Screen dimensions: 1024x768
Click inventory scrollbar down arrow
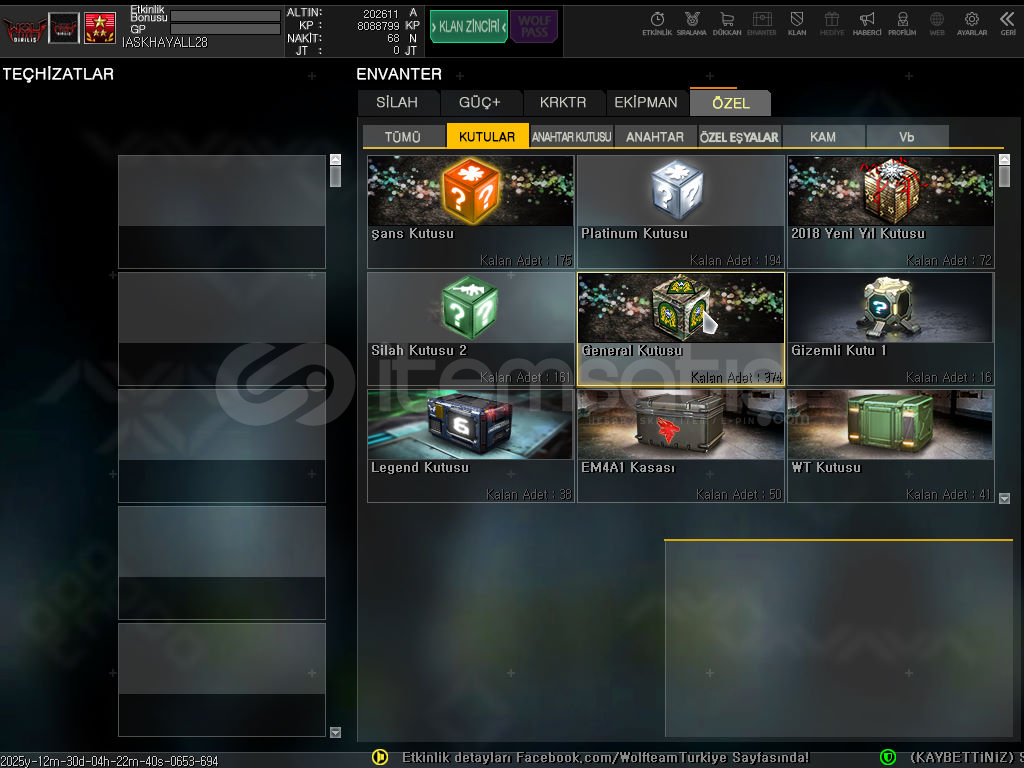click(1004, 499)
